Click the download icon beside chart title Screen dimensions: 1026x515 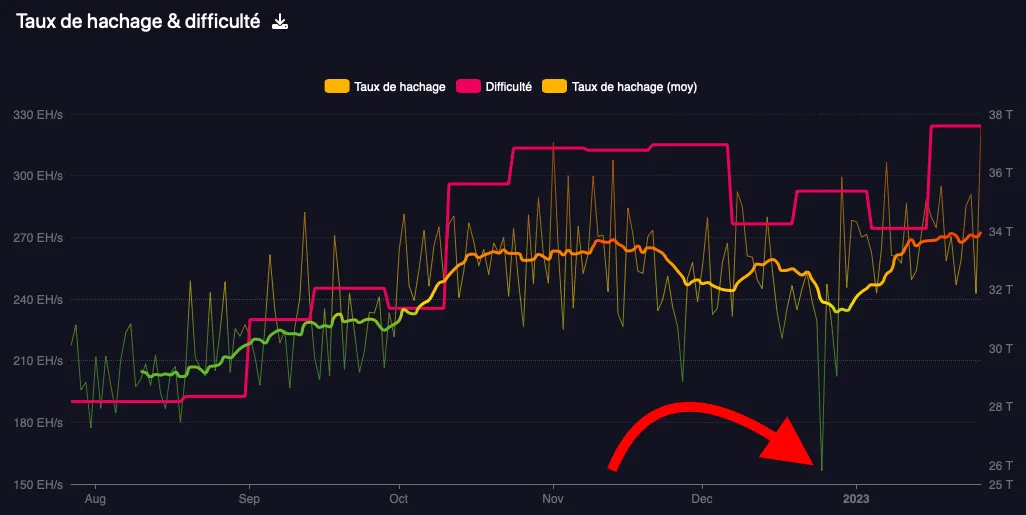pos(280,22)
